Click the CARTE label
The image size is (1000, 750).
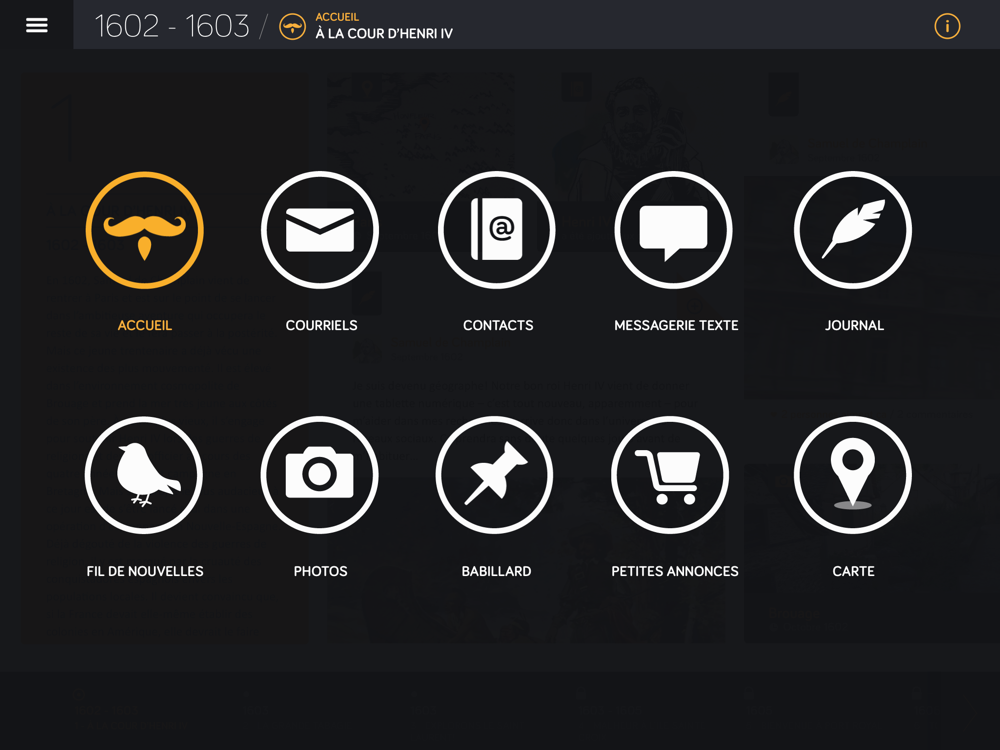click(853, 571)
